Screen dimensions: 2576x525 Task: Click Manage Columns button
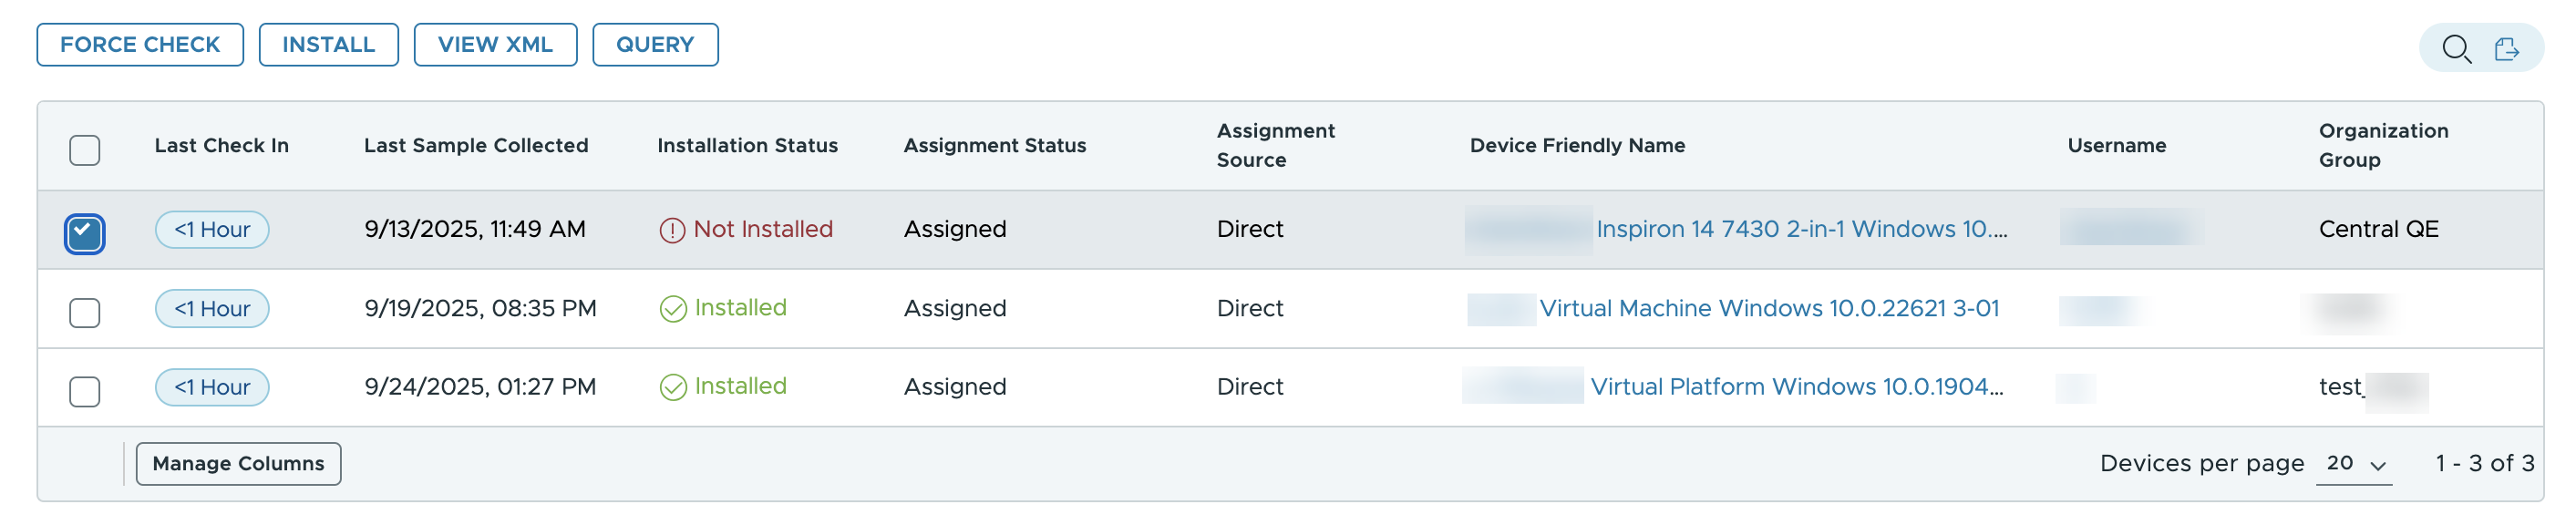[x=238, y=464]
